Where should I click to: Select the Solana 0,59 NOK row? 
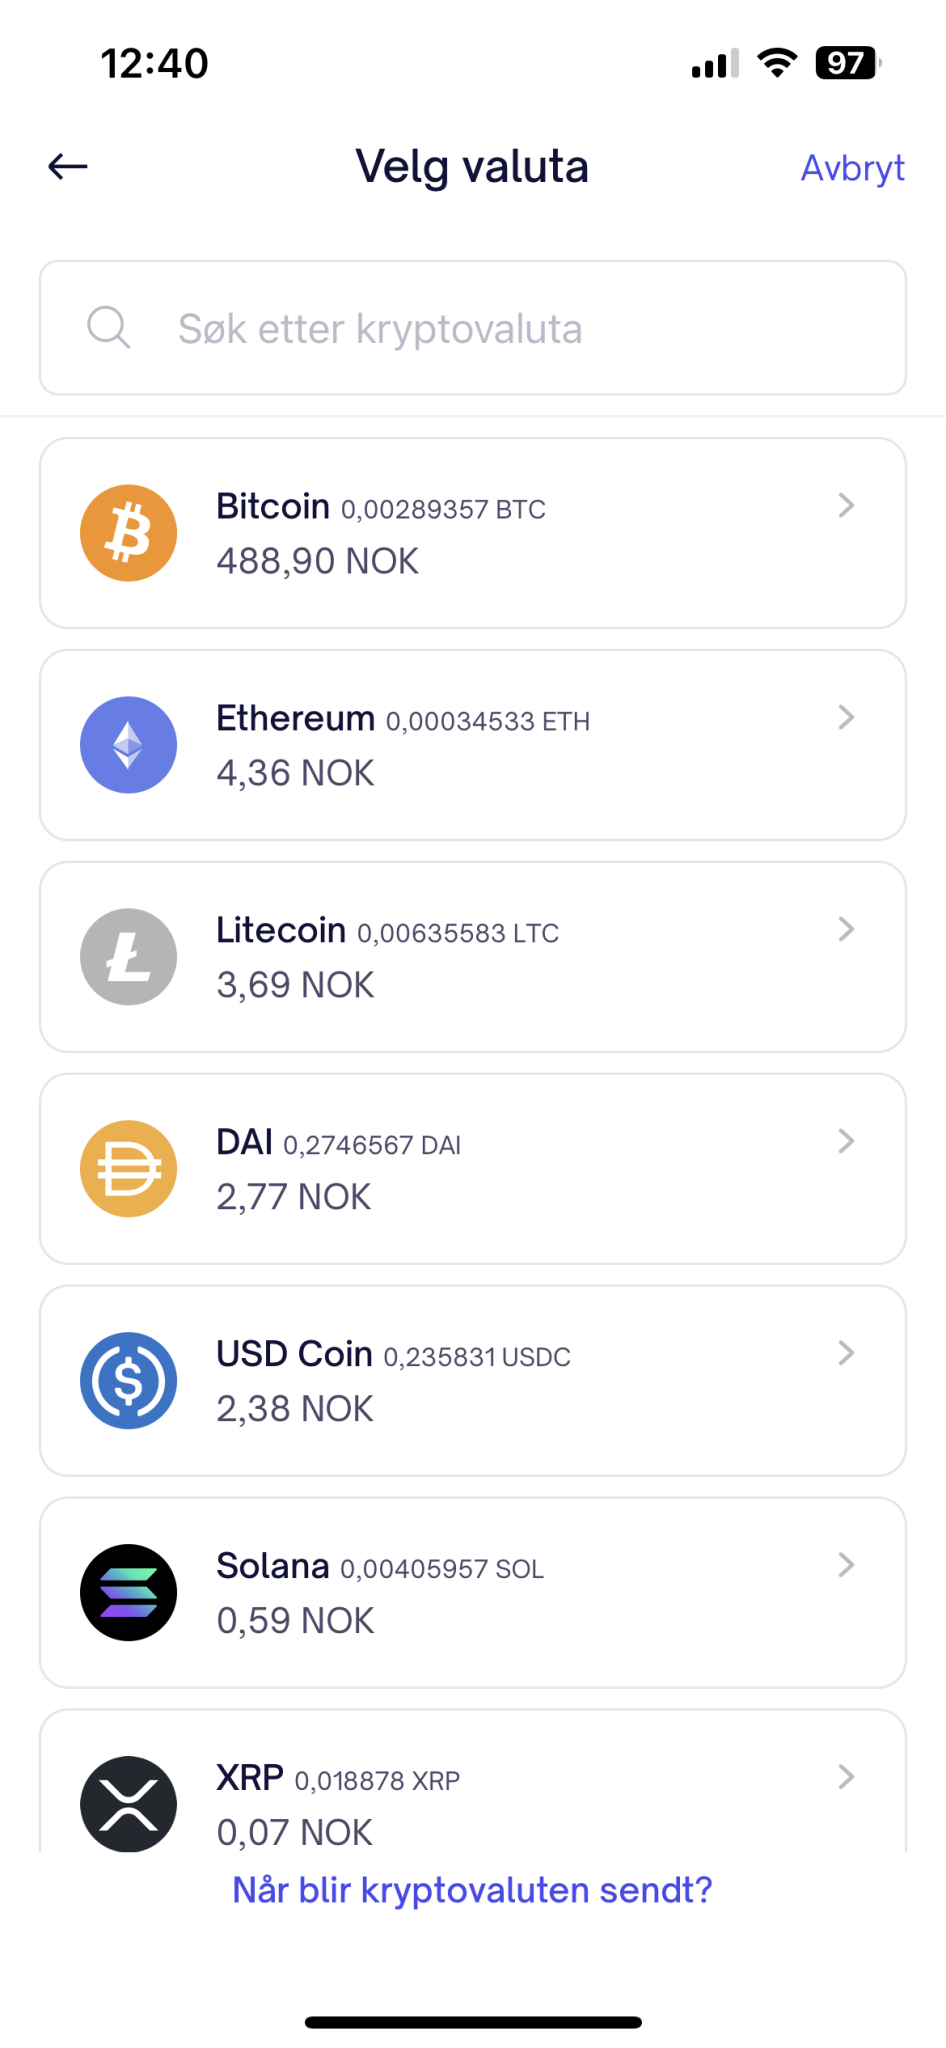472,1593
